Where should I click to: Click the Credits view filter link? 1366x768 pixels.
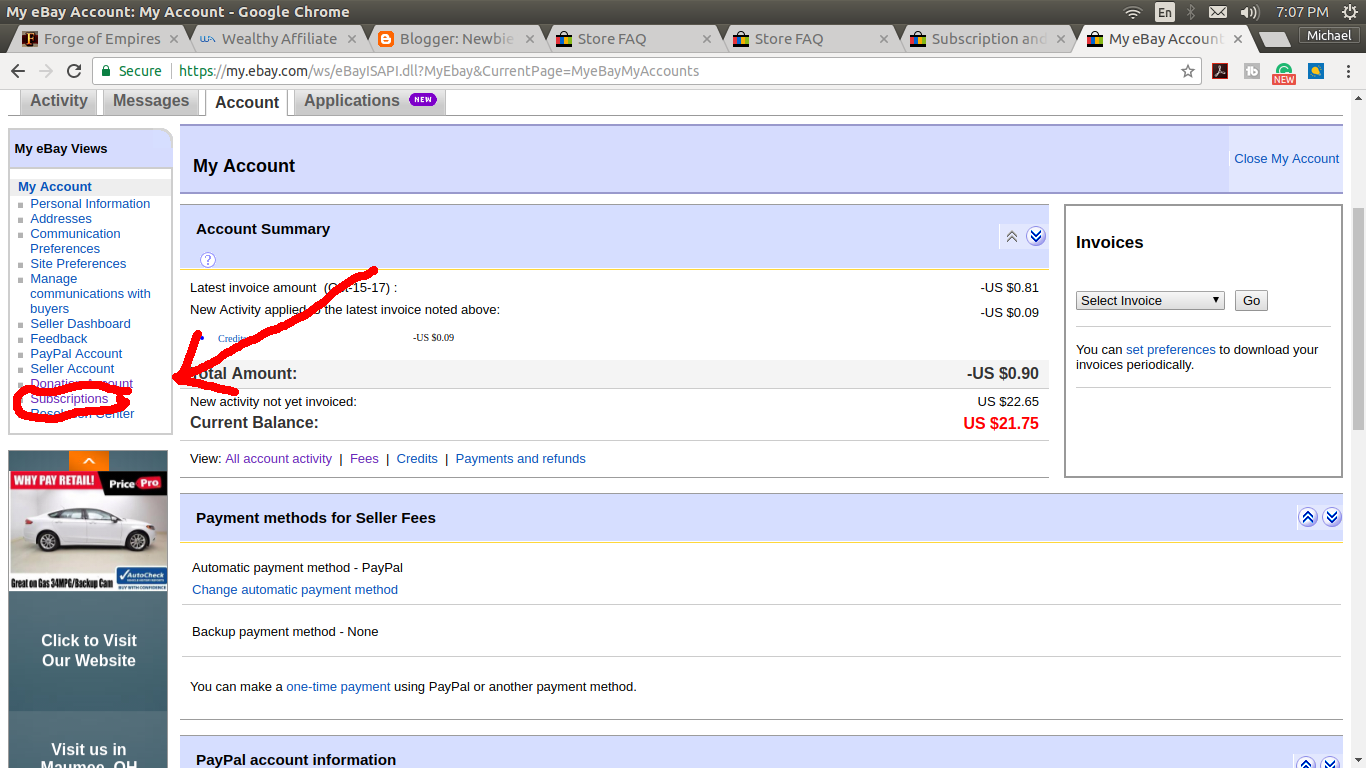[x=417, y=458]
